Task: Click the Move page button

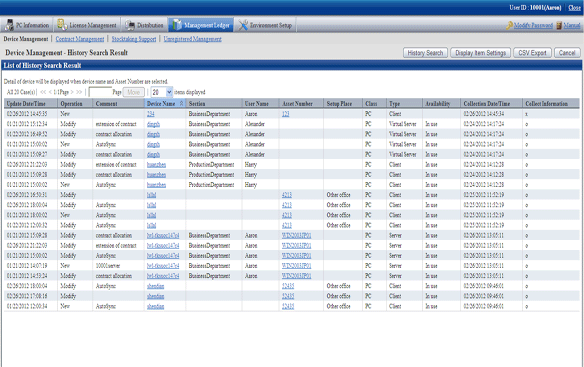Action: pyautogui.click(x=133, y=92)
